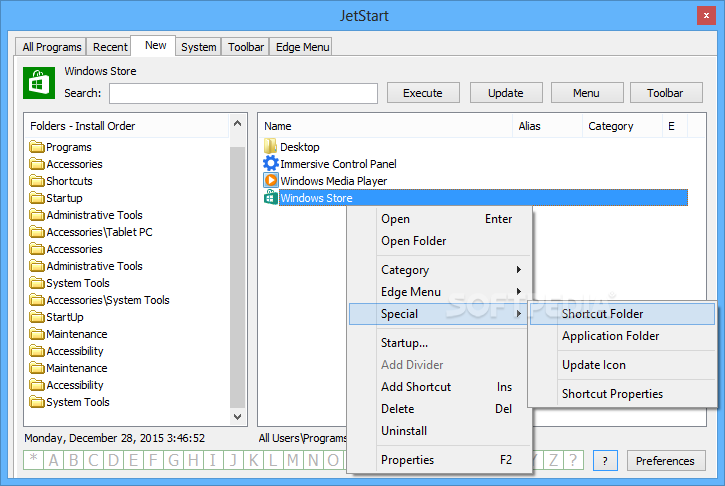Select the Shortcuts folder
This screenshot has height=486, width=725.
point(69,181)
